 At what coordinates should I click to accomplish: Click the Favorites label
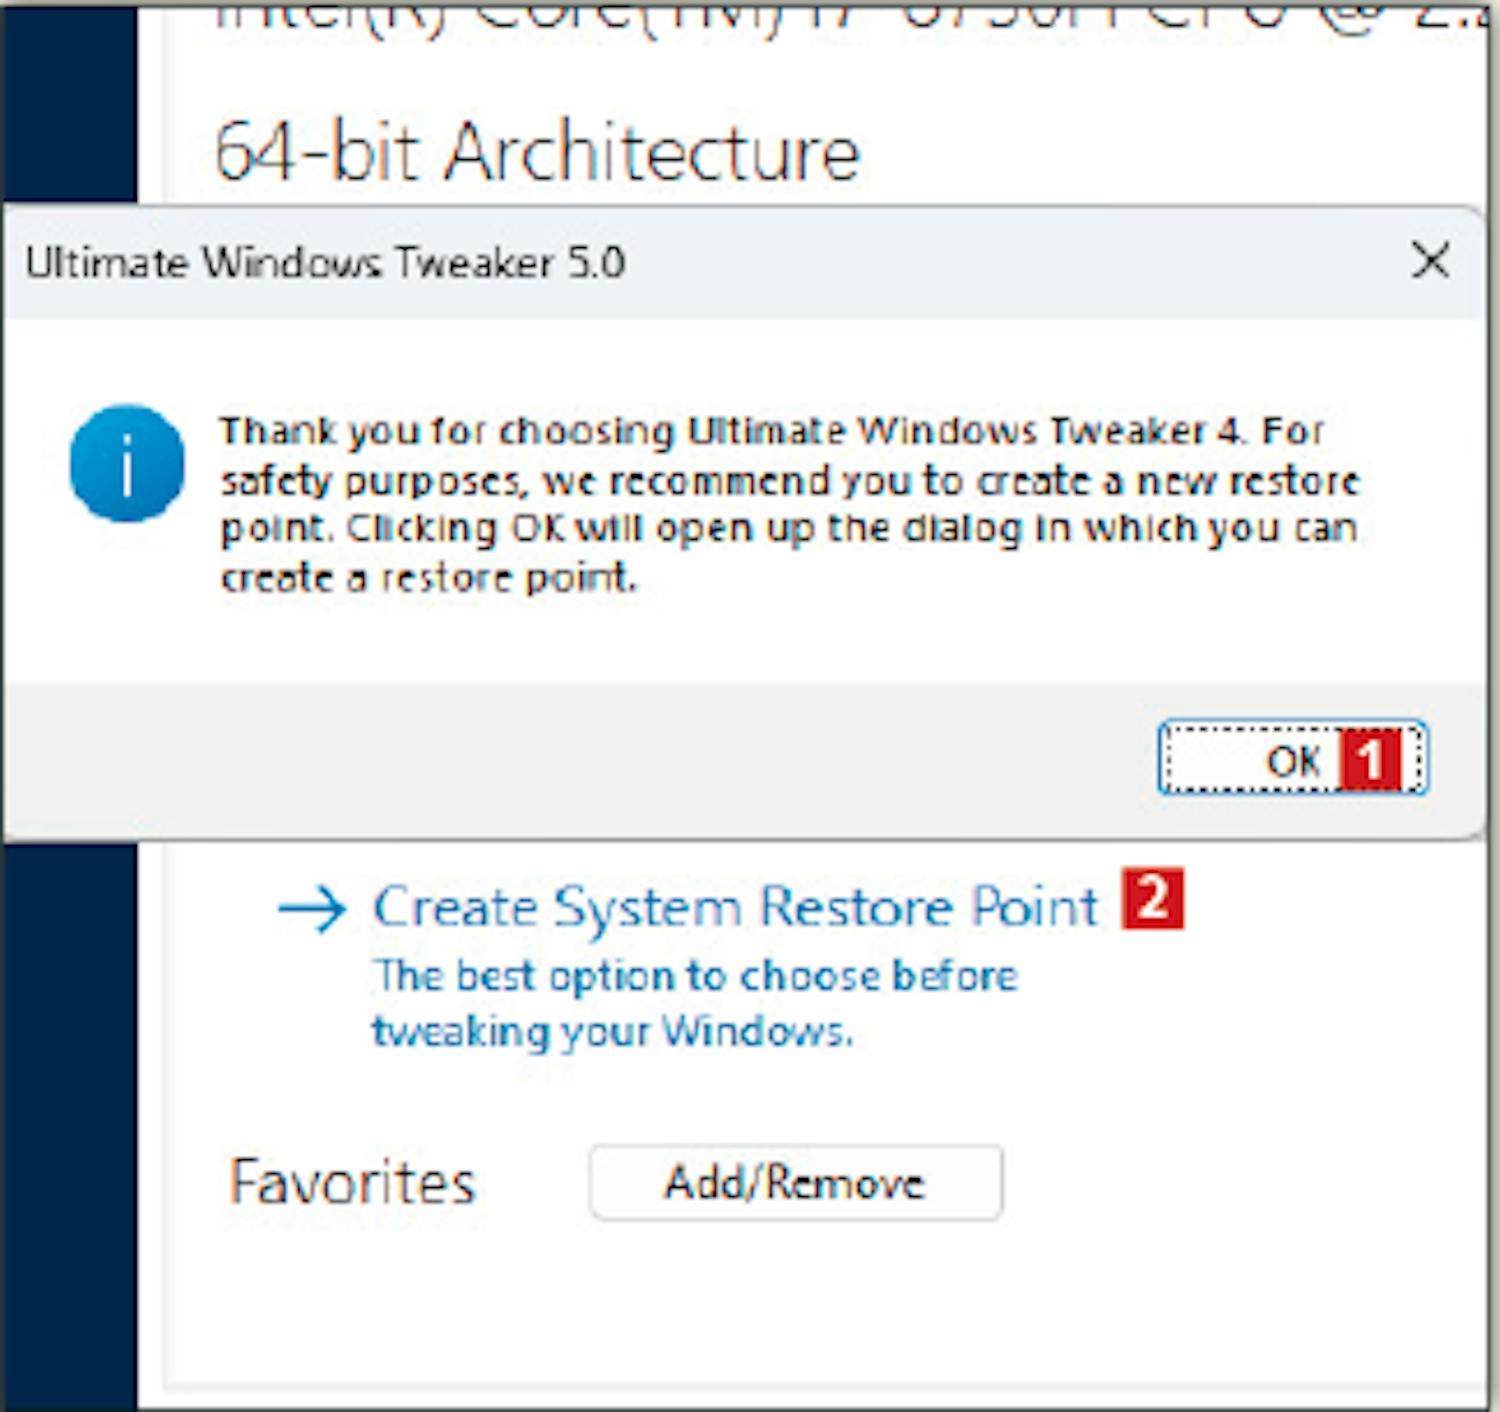(352, 1182)
